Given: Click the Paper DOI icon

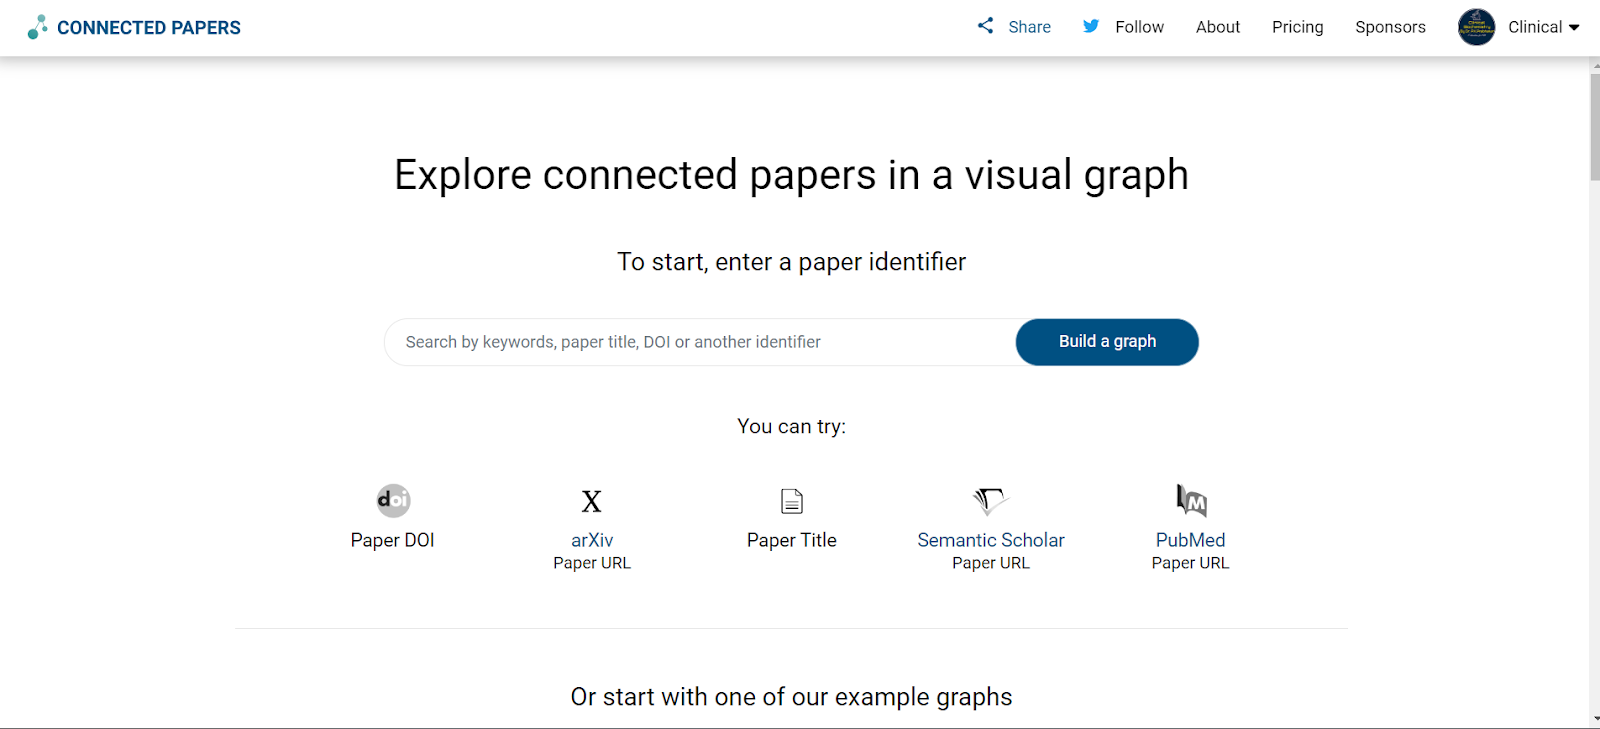Looking at the screenshot, I should pos(393,500).
